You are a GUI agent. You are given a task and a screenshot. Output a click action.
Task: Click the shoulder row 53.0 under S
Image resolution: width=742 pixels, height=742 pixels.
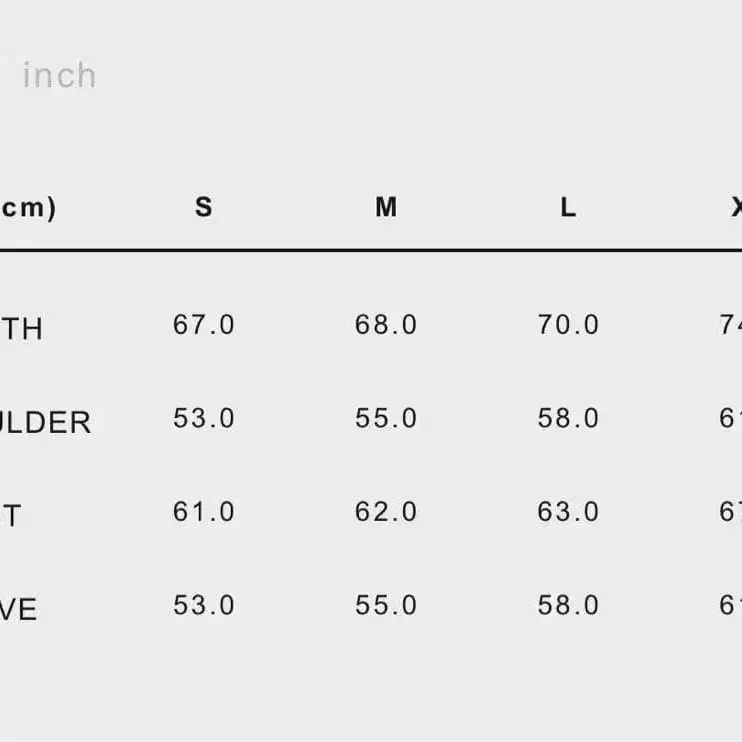pyautogui.click(x=204, y=418)
